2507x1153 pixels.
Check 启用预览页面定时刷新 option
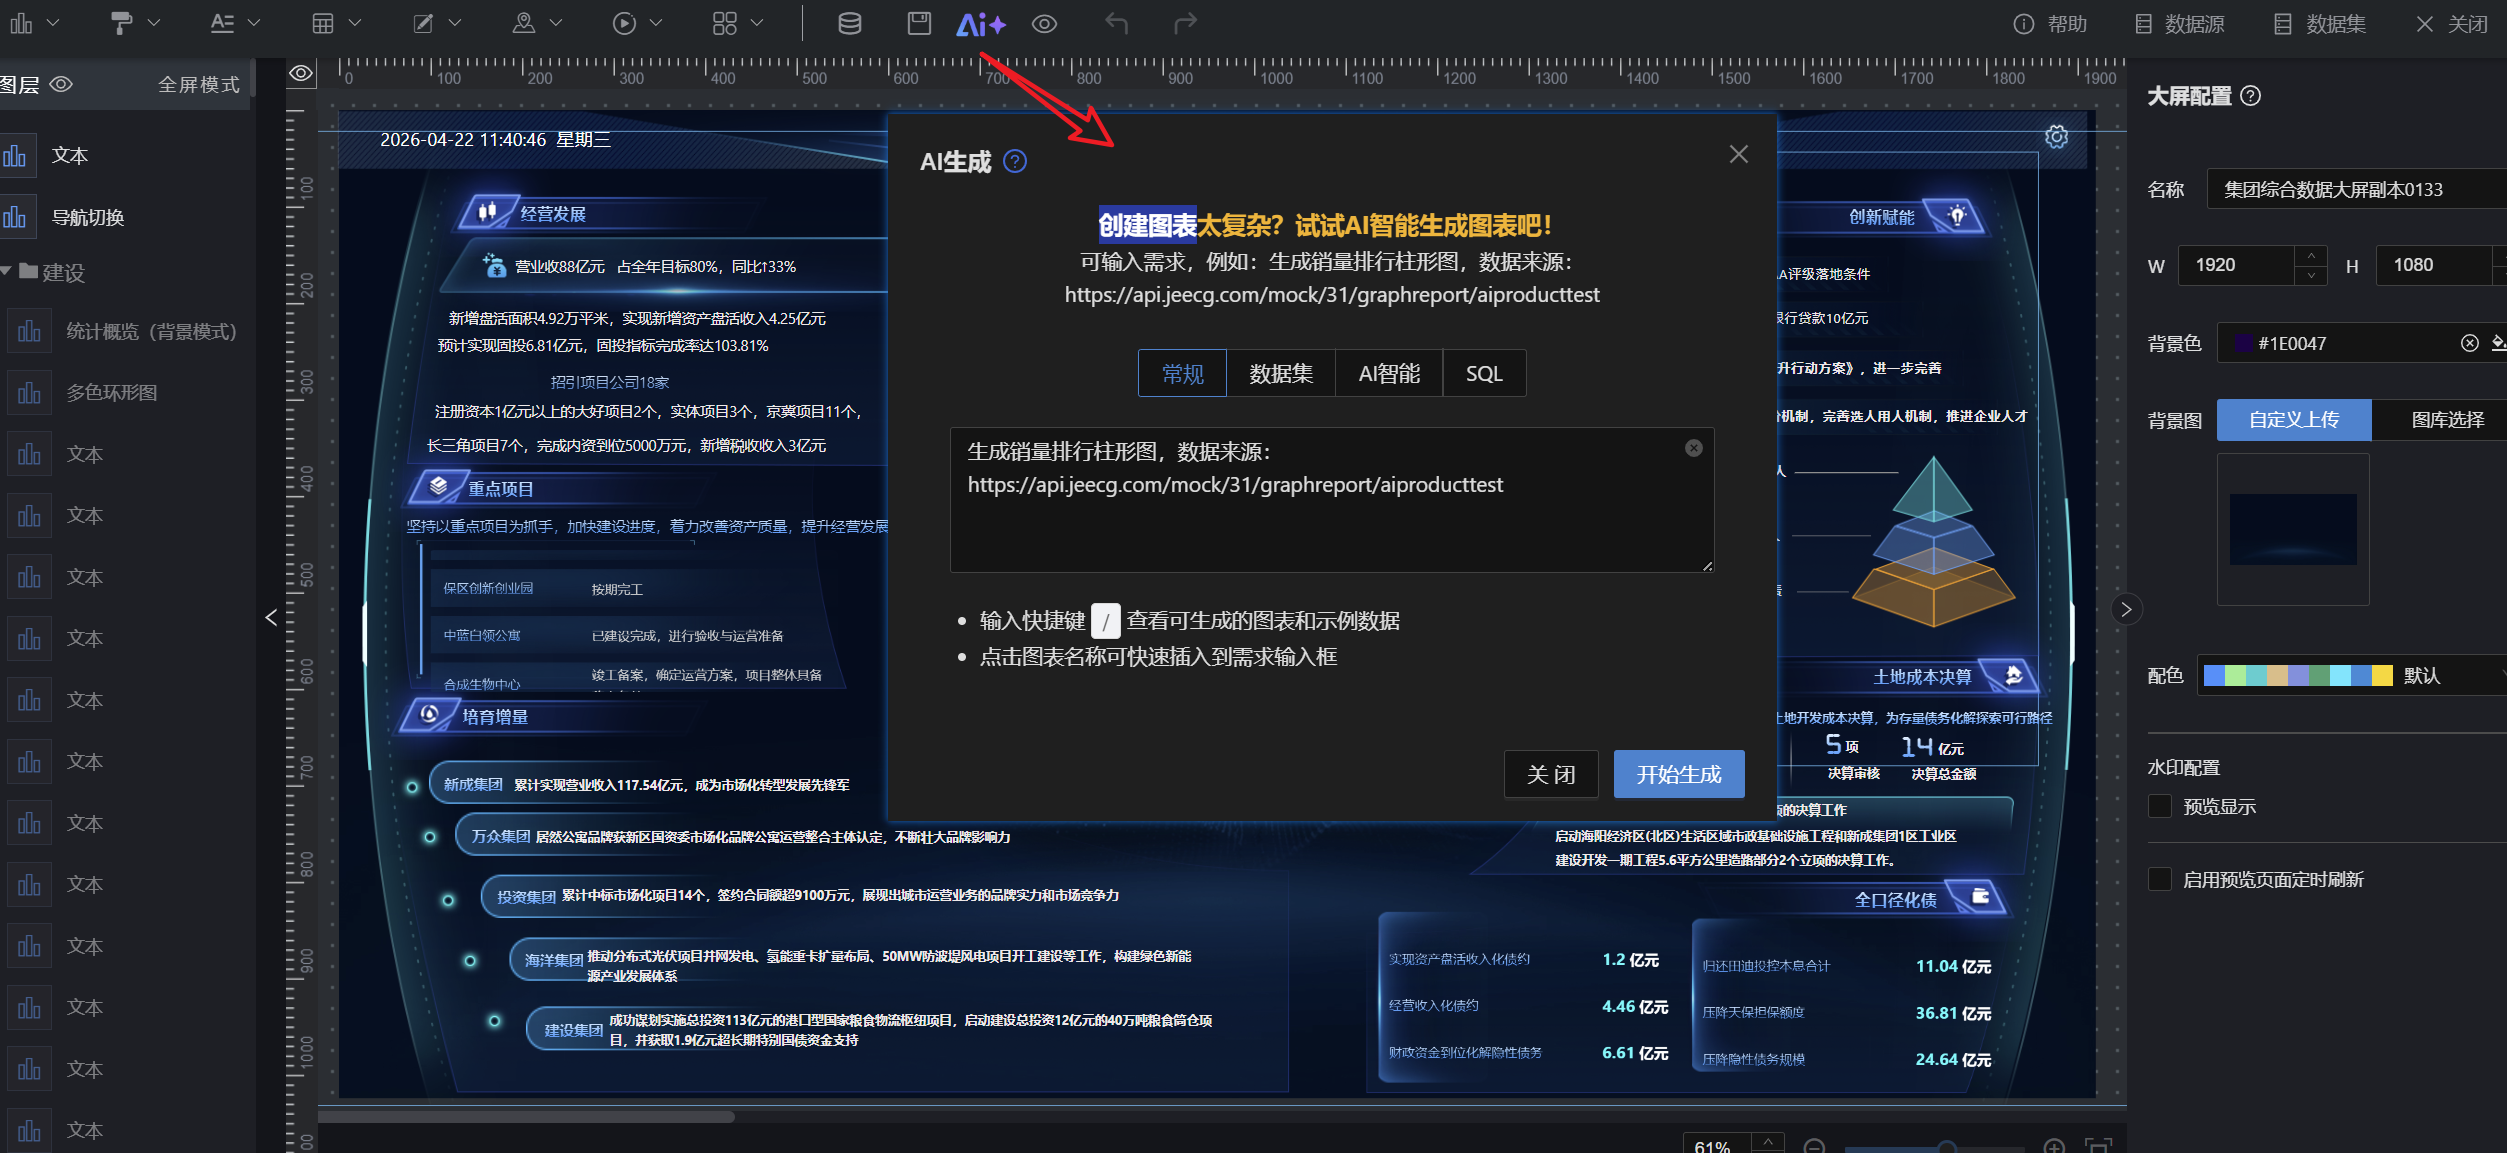(x=2160, y=878)
